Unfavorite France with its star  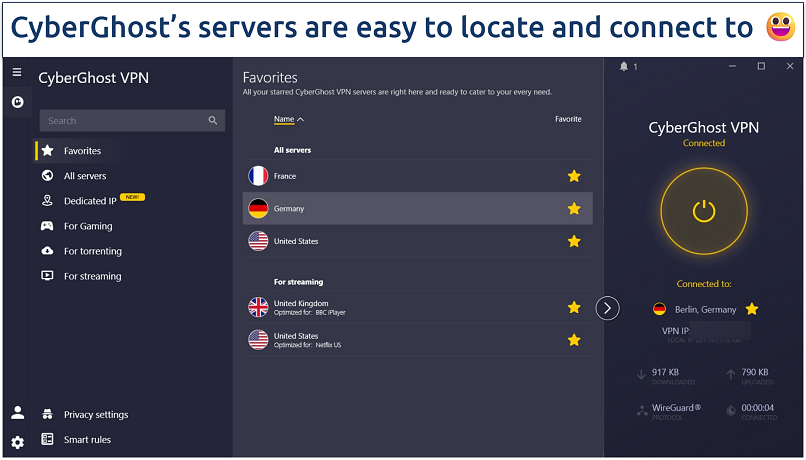[x=574, y=176]
